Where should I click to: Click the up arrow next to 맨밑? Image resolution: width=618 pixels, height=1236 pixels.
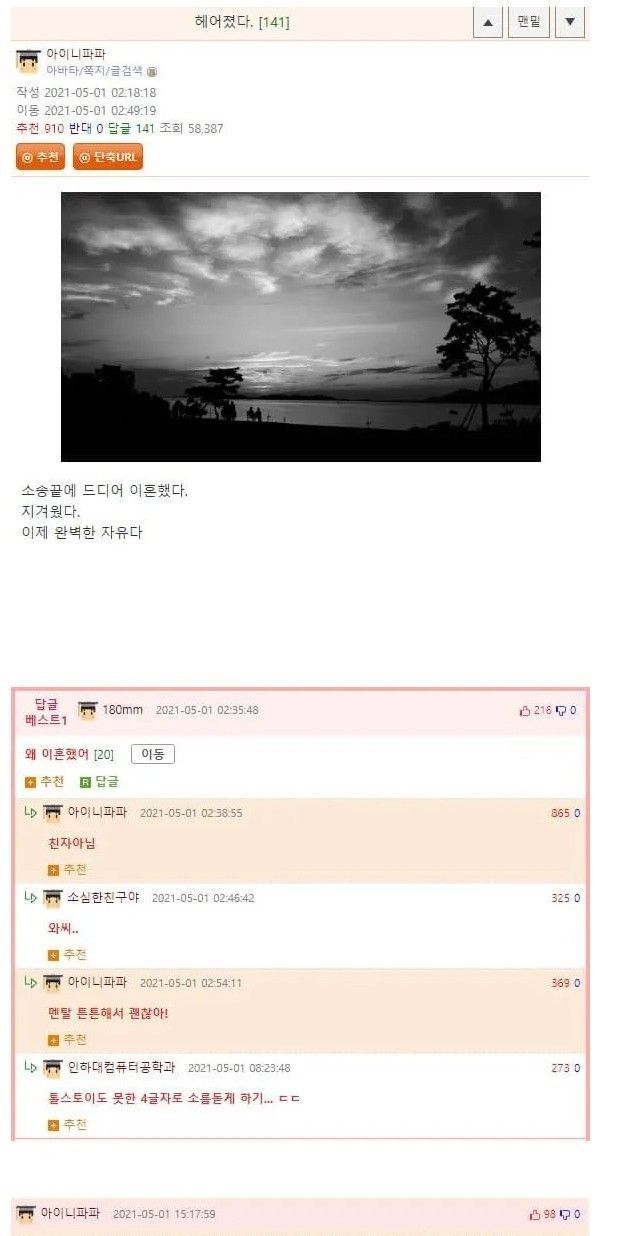click(x=487, y=22)
